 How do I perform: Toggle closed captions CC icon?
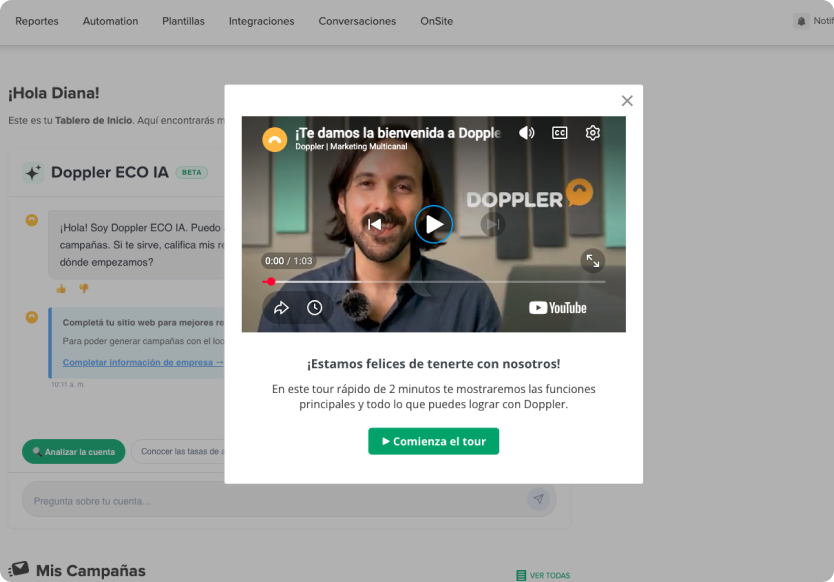point(560,132)
